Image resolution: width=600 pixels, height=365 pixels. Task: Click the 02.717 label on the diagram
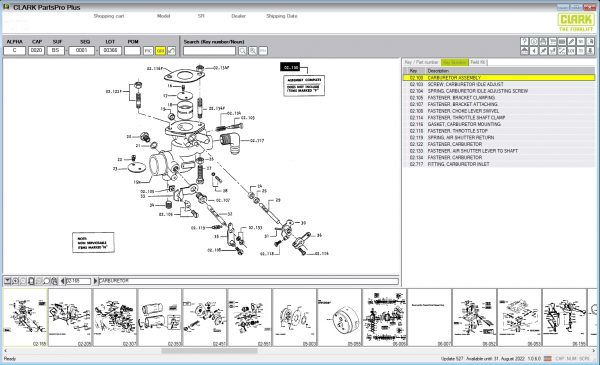pos(257,141)
